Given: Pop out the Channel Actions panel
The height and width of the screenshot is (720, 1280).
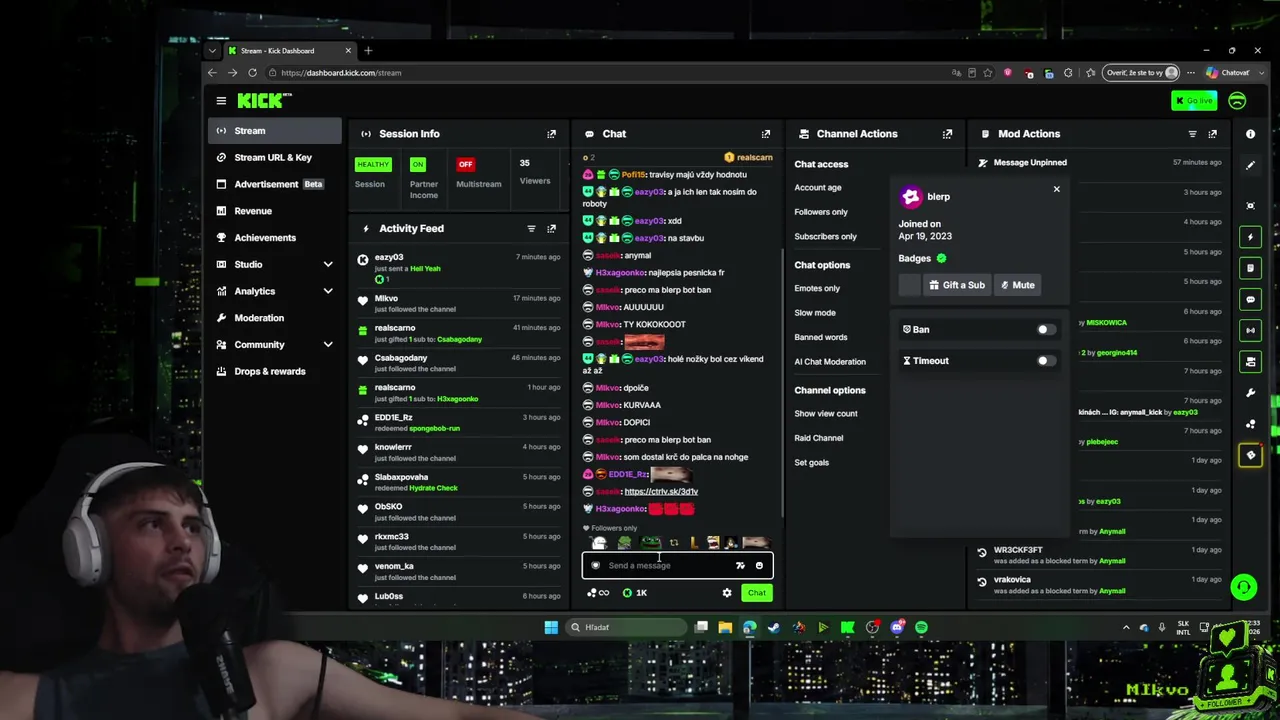Looking at the screenshot, I should coord(947,134).
